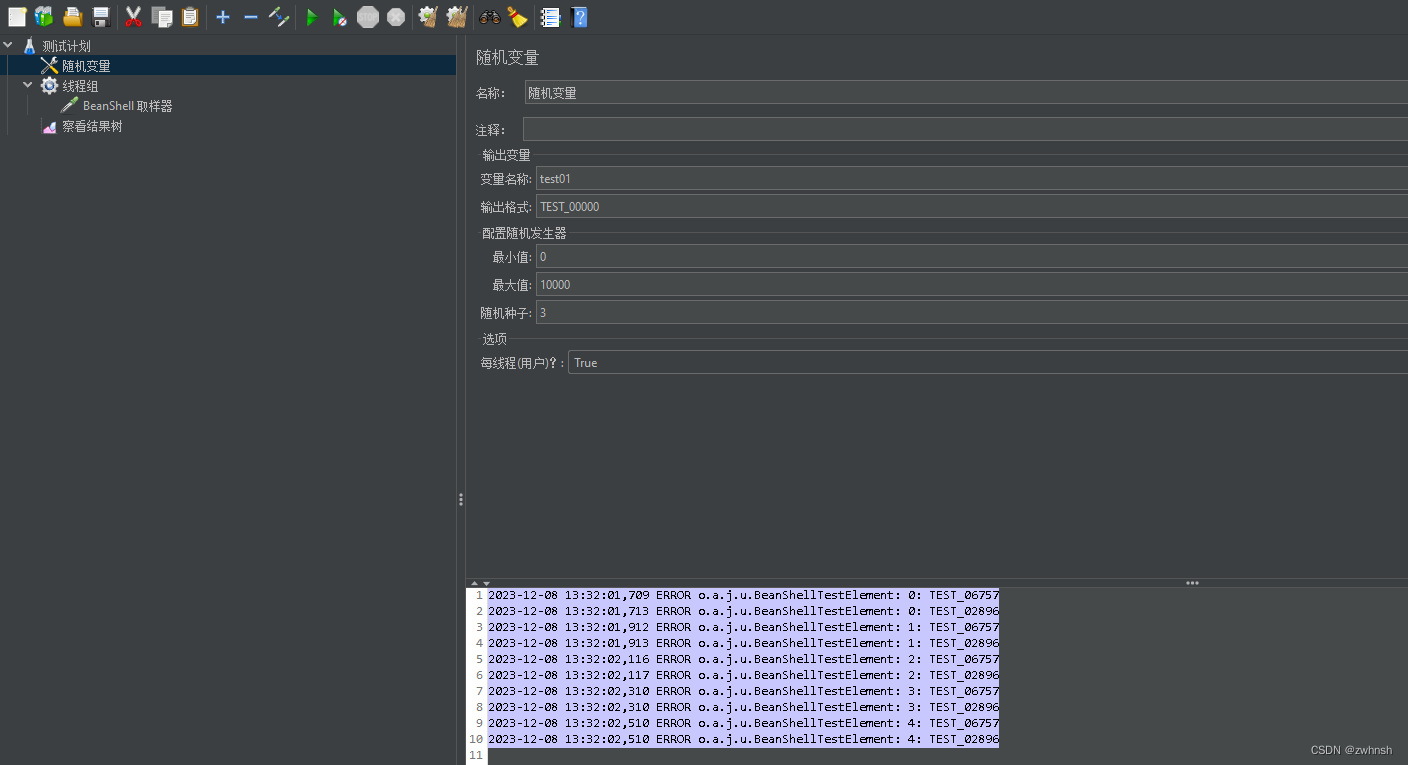Click the 变量名称 field containing test01
Viewport: 1408px width, 765px height.
coord(972,179)
